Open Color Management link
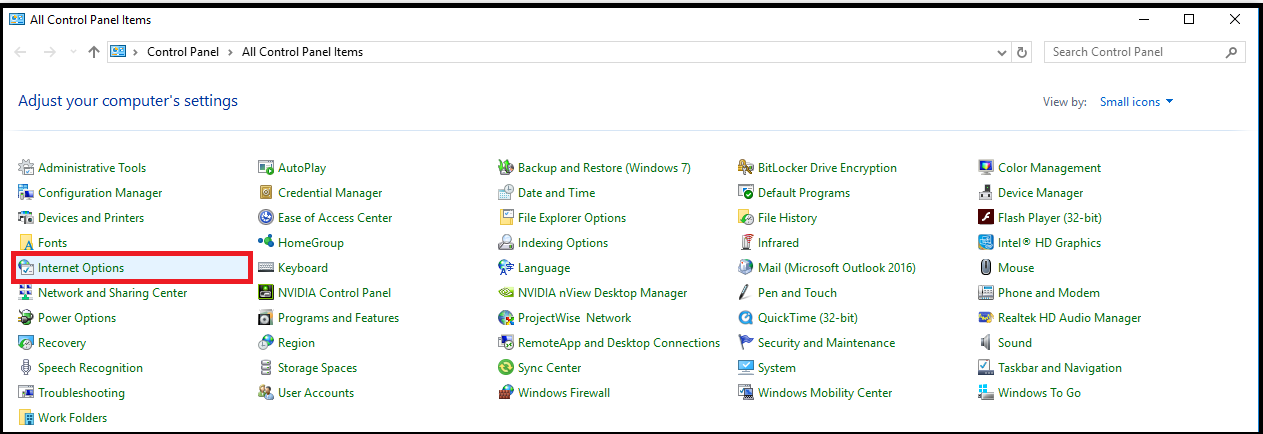The height and width of the screenshot is (434, 1263). 1049,168
